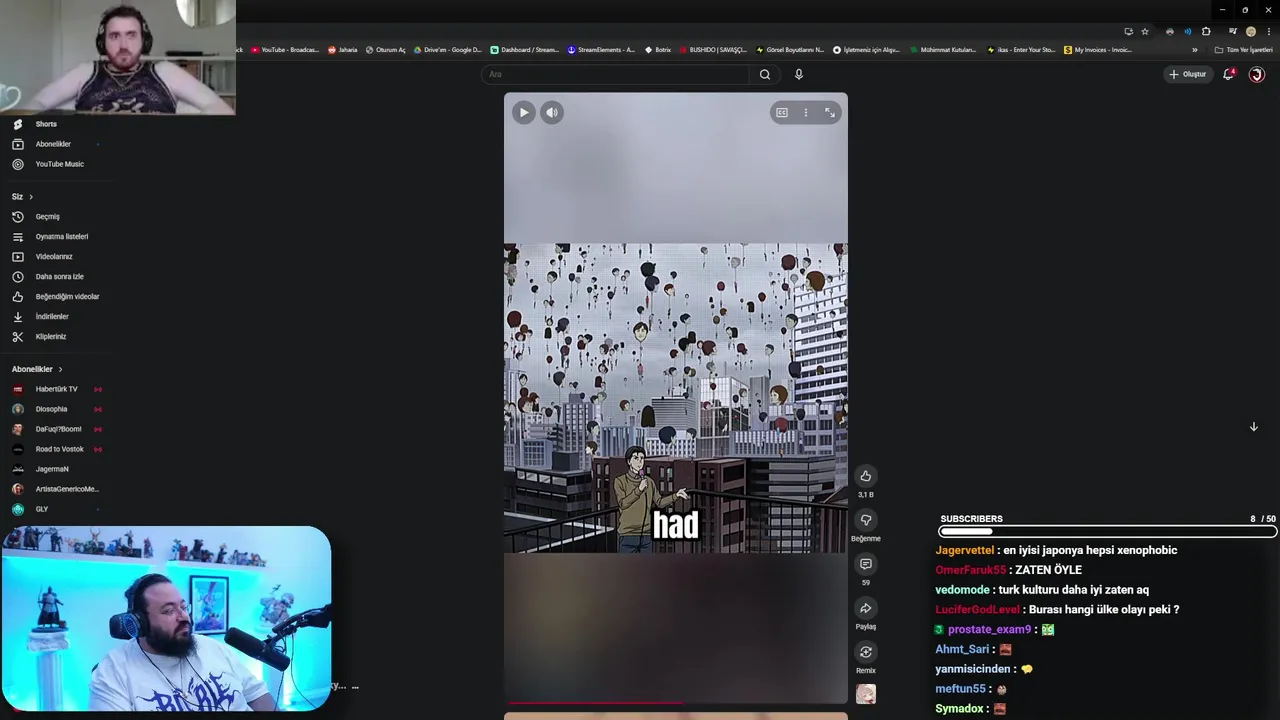Open Jaharia bookmark
This screenshot has height=720, width=1280.
342,50
